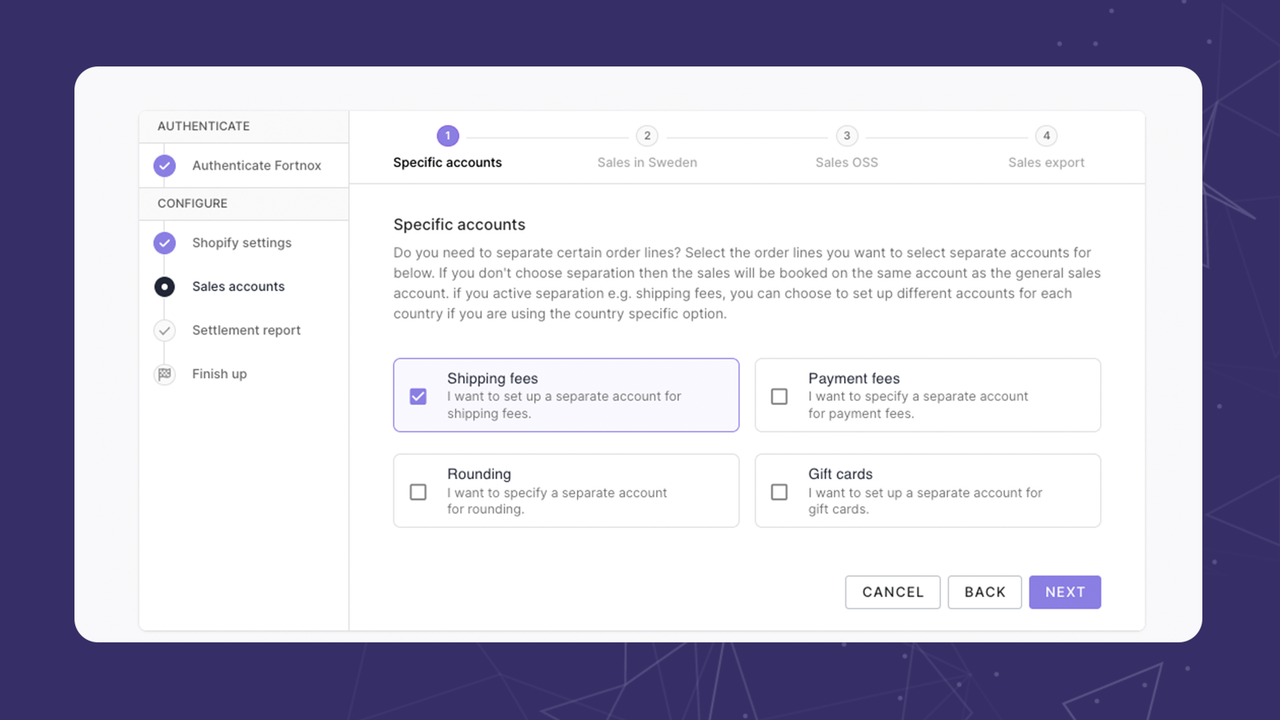The height and width of the screenshot is (720, 1280).
Task: Click the Sales accounts sidebar item
Action: [x=238, y=287]
